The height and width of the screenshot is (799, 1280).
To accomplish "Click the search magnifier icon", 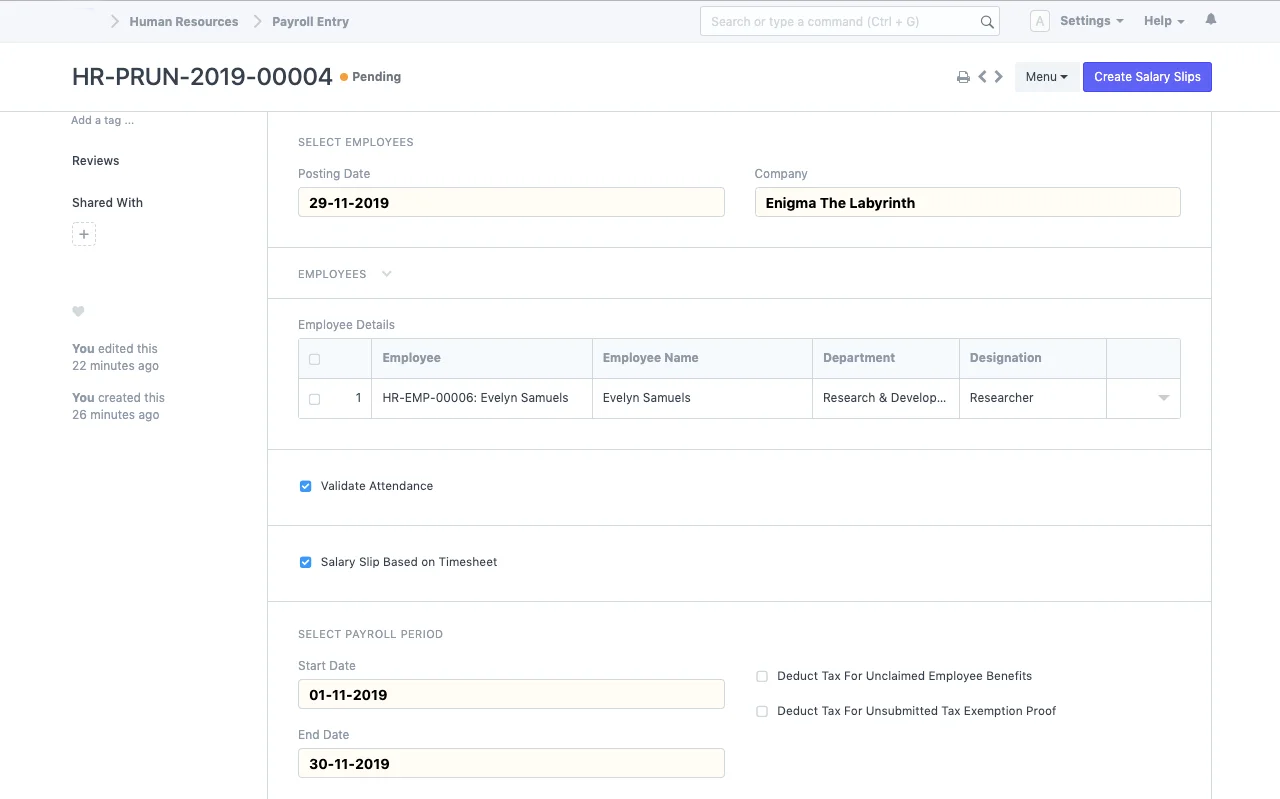I will (986, 21).
